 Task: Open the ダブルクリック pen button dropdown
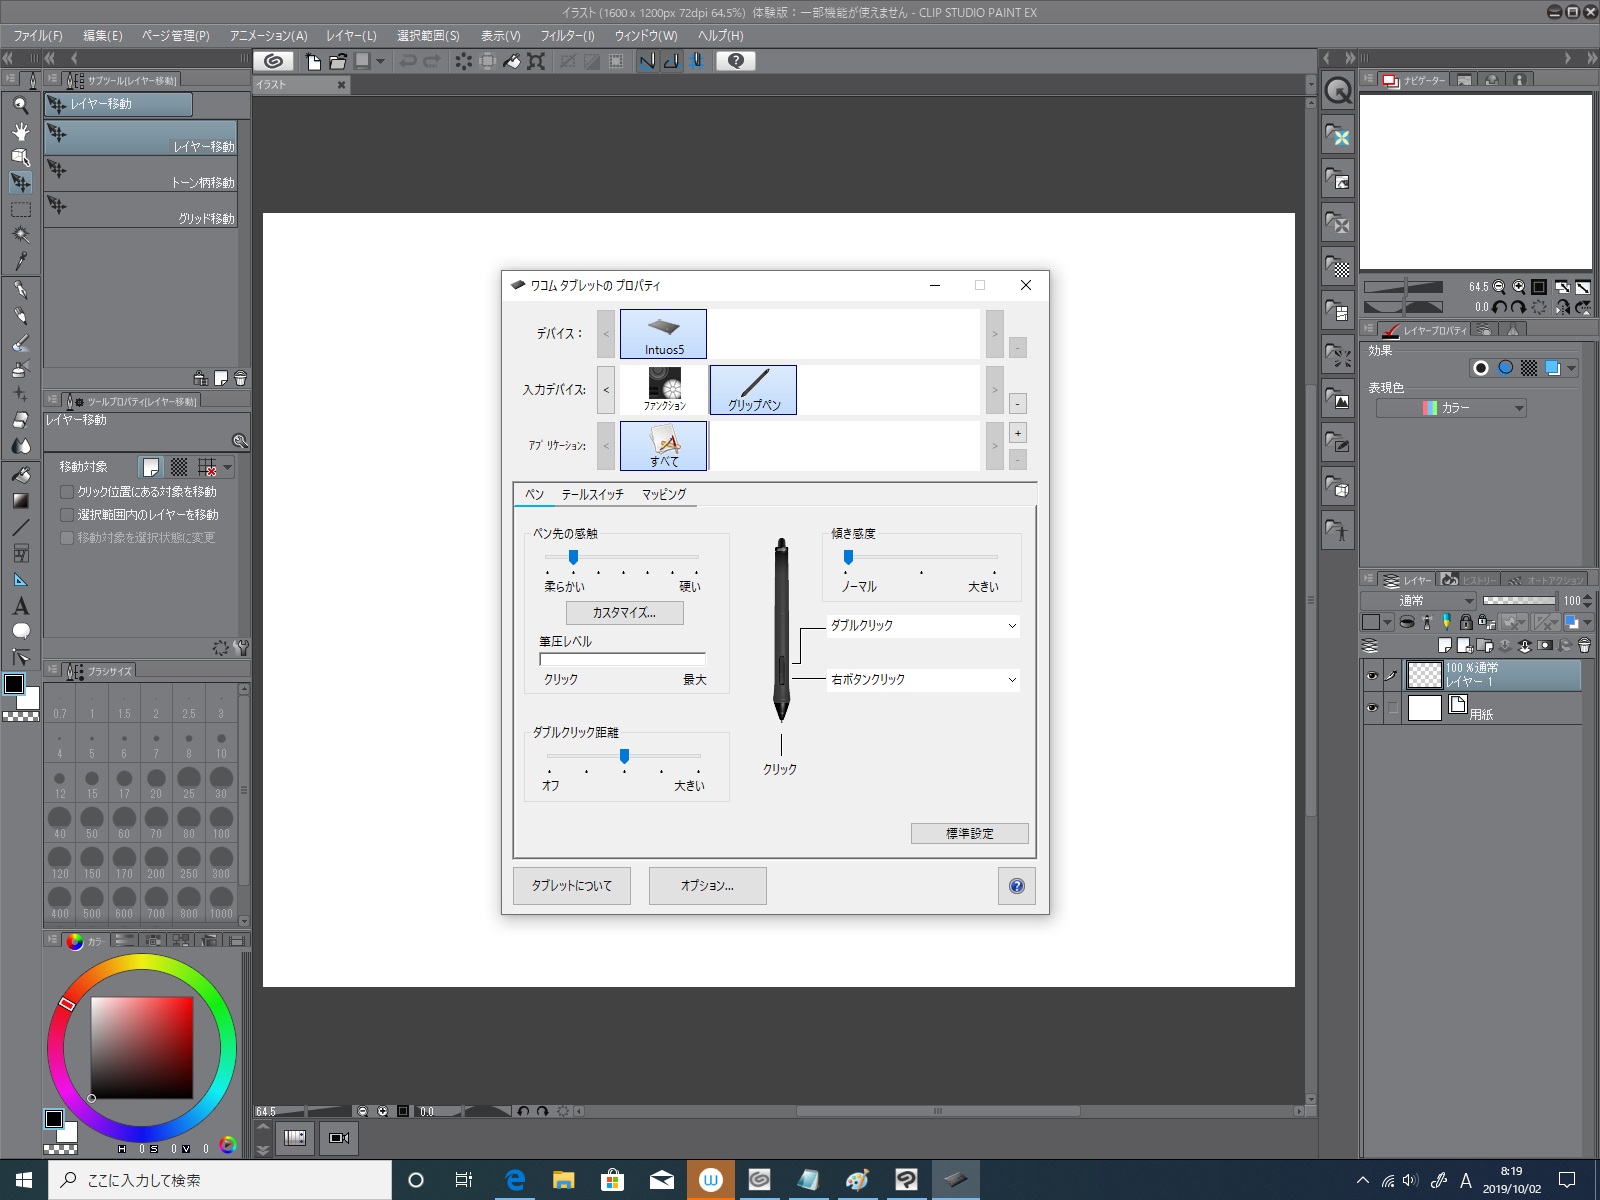(x=923, y=626)
